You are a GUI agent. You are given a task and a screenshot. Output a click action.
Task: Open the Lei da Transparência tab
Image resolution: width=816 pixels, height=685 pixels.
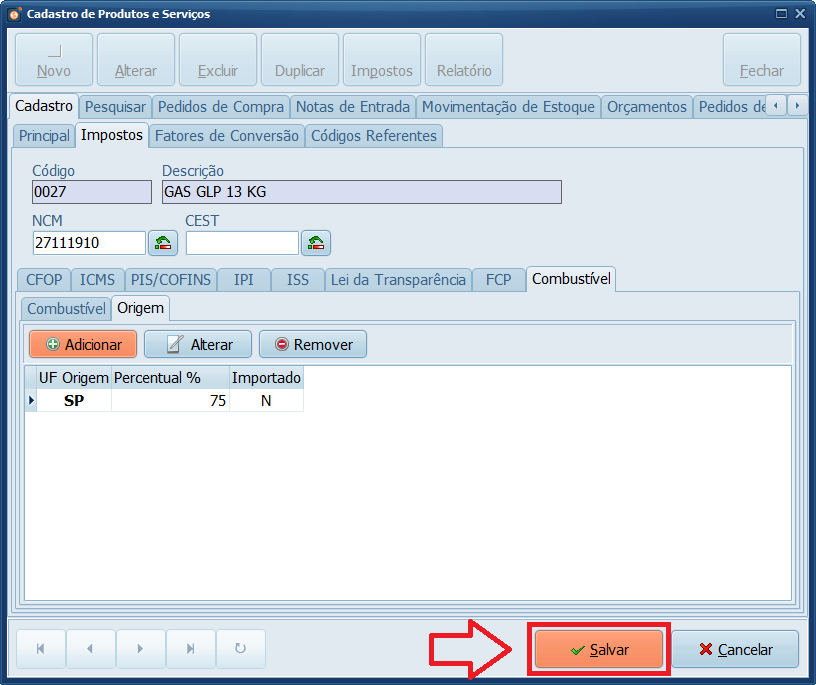[398, 280]
